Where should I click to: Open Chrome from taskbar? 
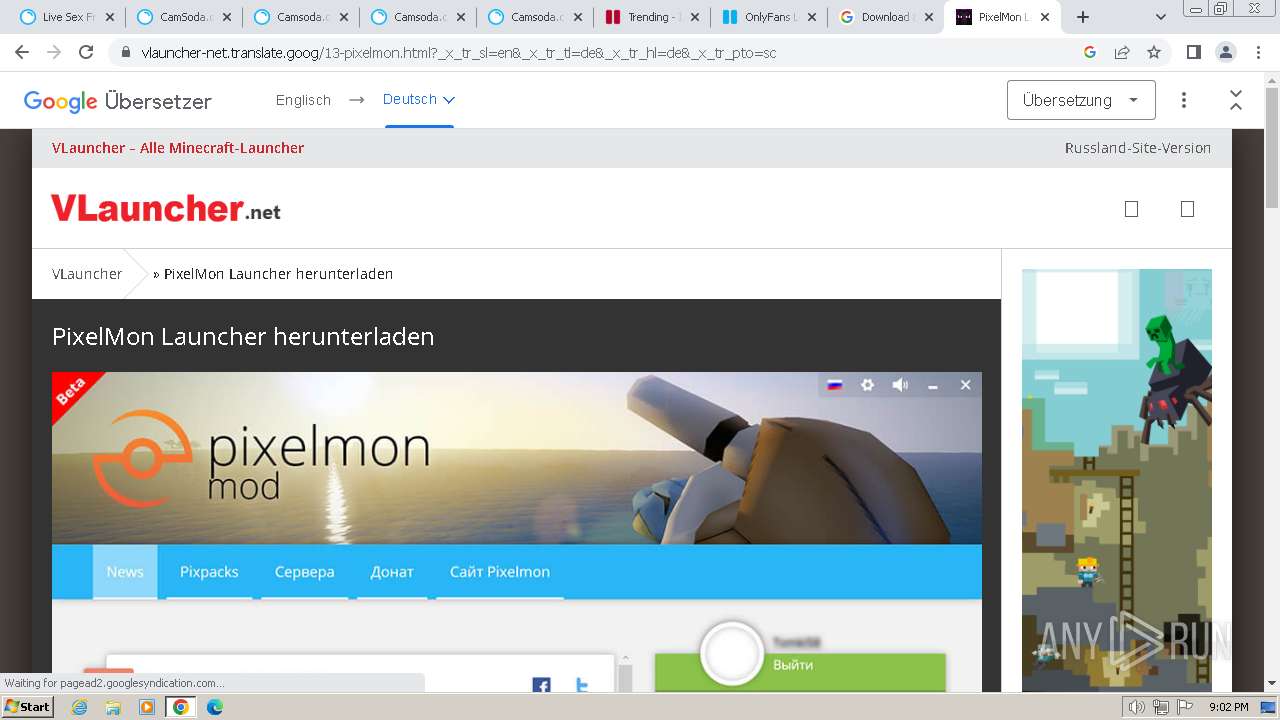(181, 707)
